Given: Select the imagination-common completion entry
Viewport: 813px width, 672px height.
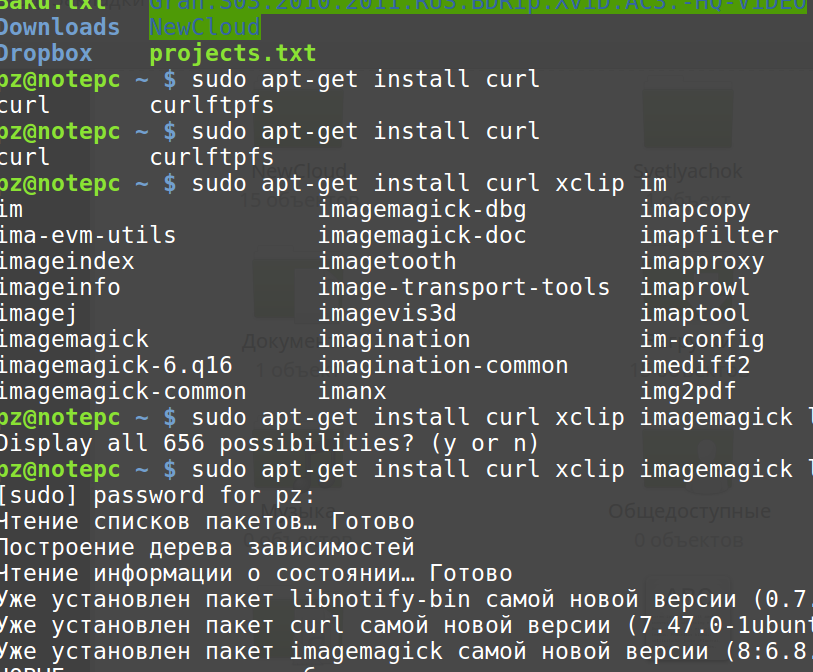Looking at the screenshot, I should pyautogui.click(x=443, y=366).
